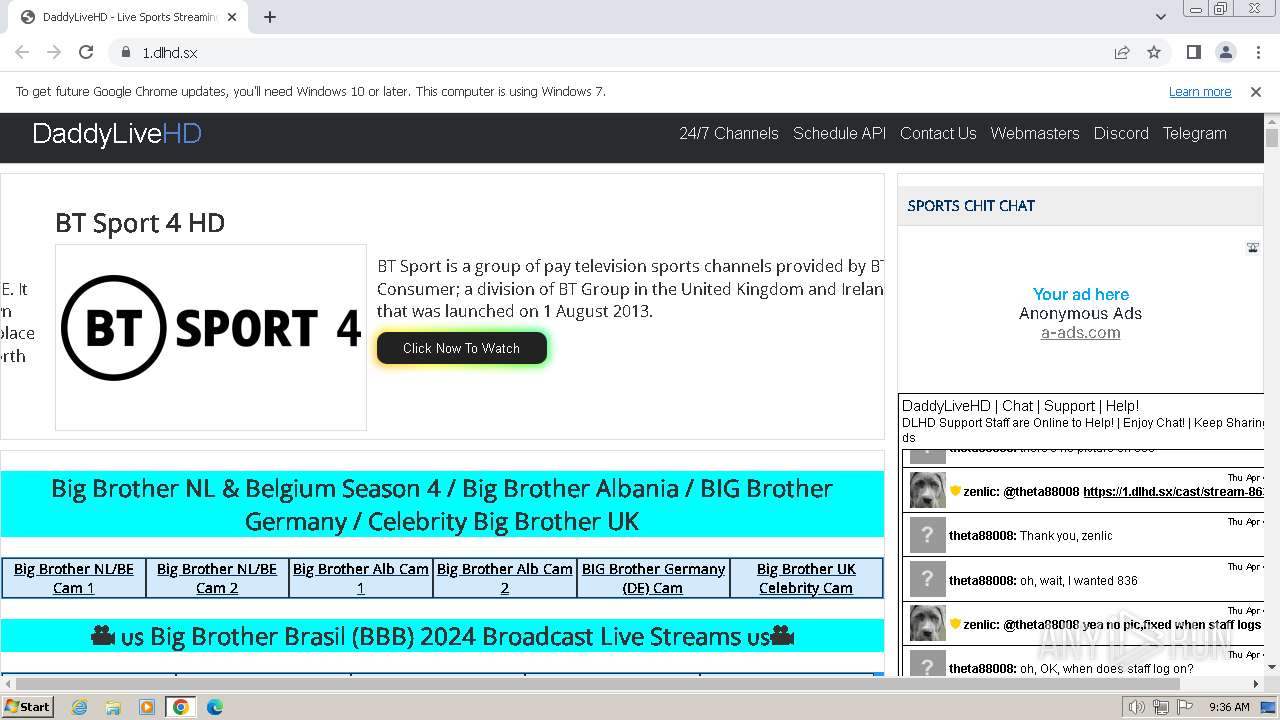Open Big Brother NL/BE Cam 1 link
Viewport: 1280px width, 720px height.
74,578
